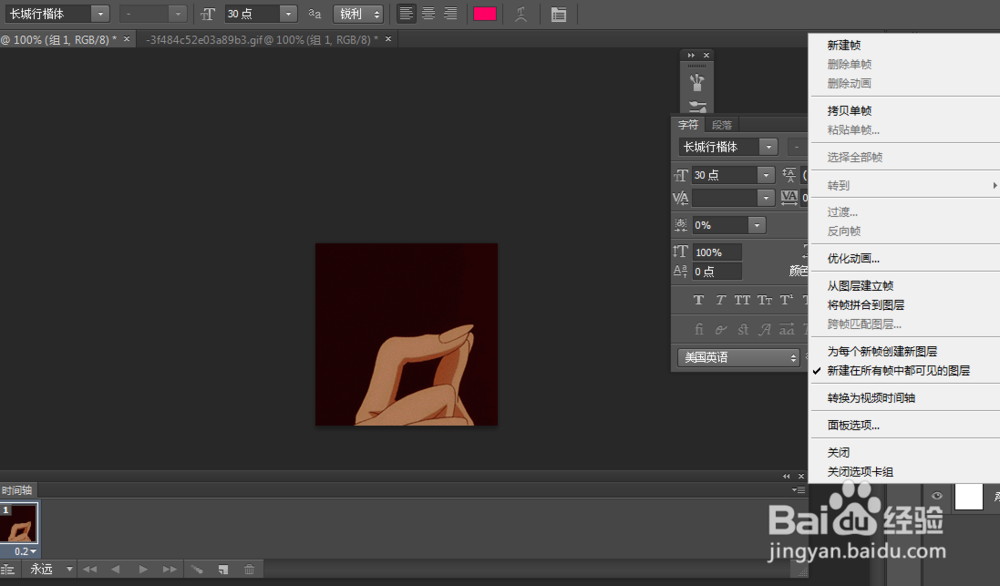
Task: Enable contextual alternates icon
Action: pos(720,329)
